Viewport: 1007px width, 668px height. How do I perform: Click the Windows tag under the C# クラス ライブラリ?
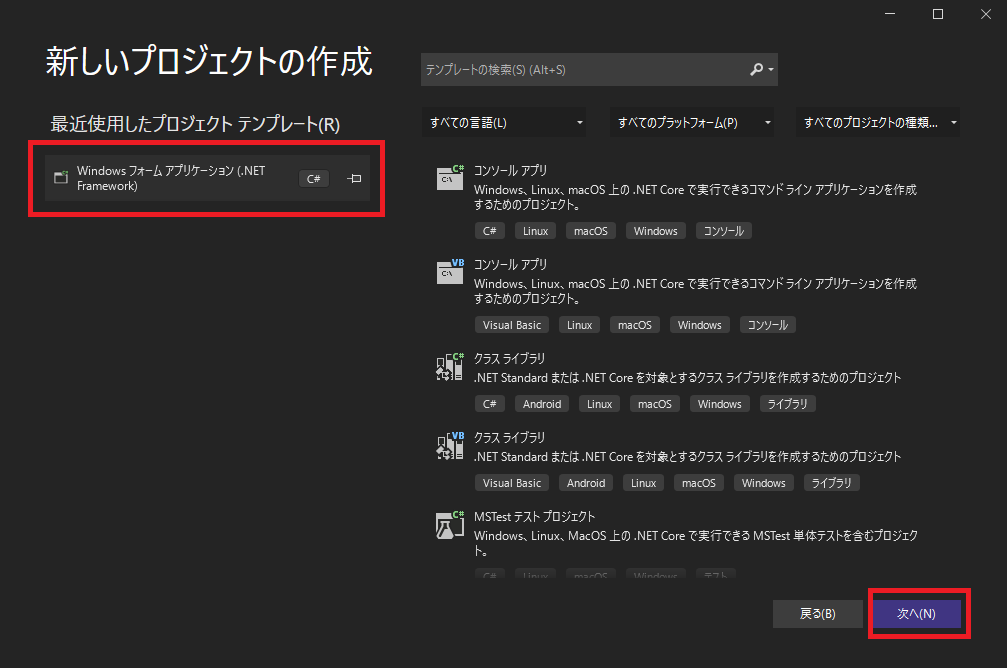click(x=719, y=404)
